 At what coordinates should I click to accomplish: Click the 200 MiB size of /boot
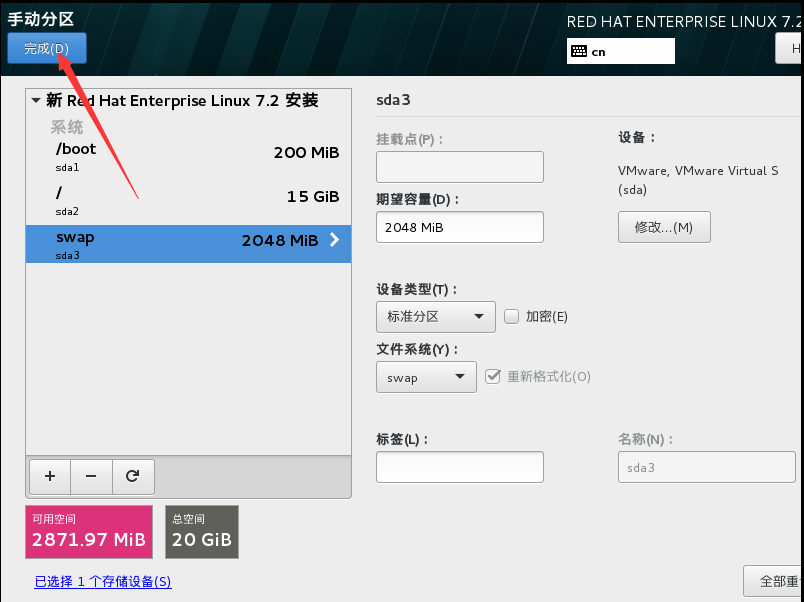pyautogui.click(x=306, y=152)
